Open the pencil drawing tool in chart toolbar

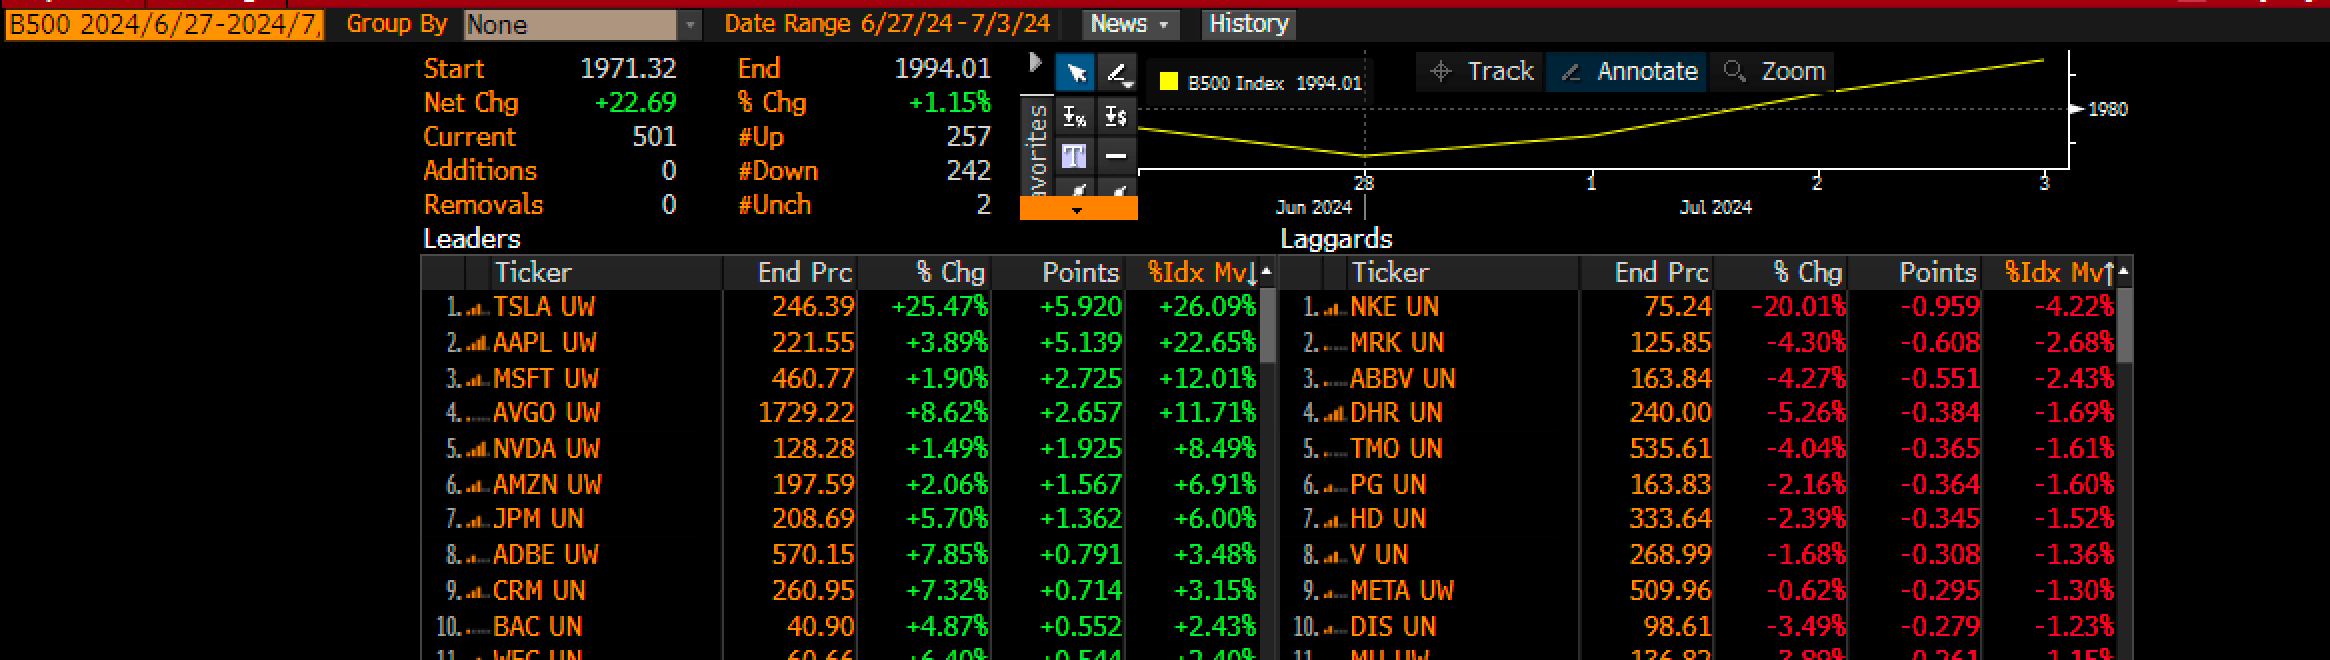pyautogui.click(x=1117, y=73)
